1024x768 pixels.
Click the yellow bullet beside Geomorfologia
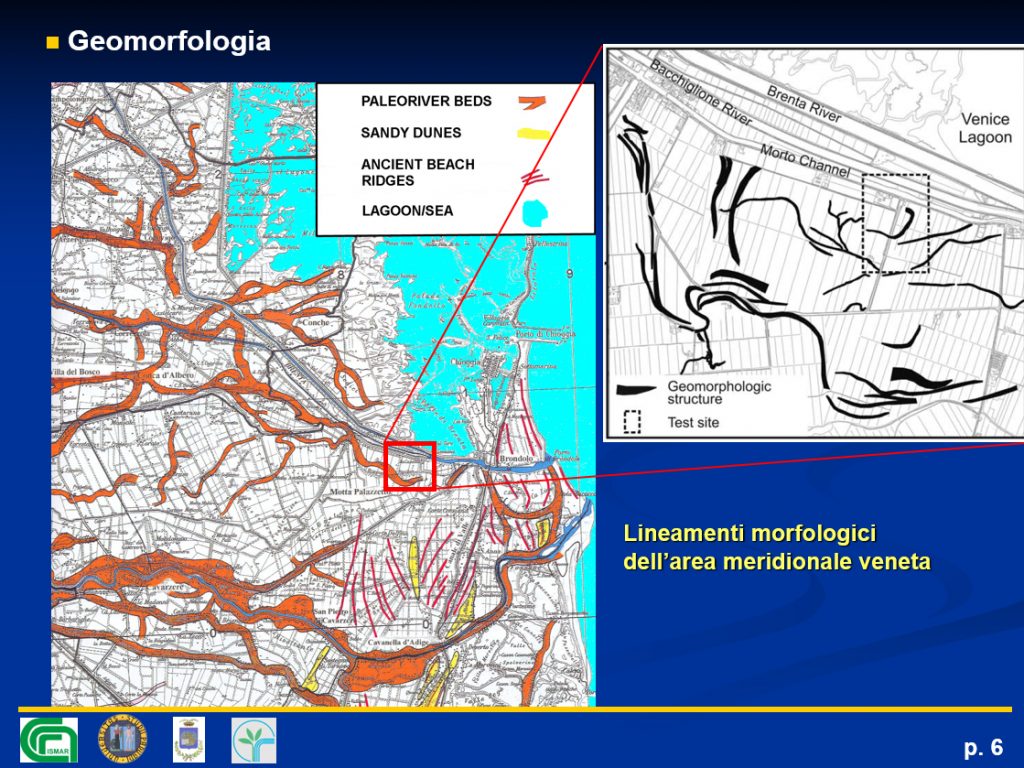pos(54,42)
